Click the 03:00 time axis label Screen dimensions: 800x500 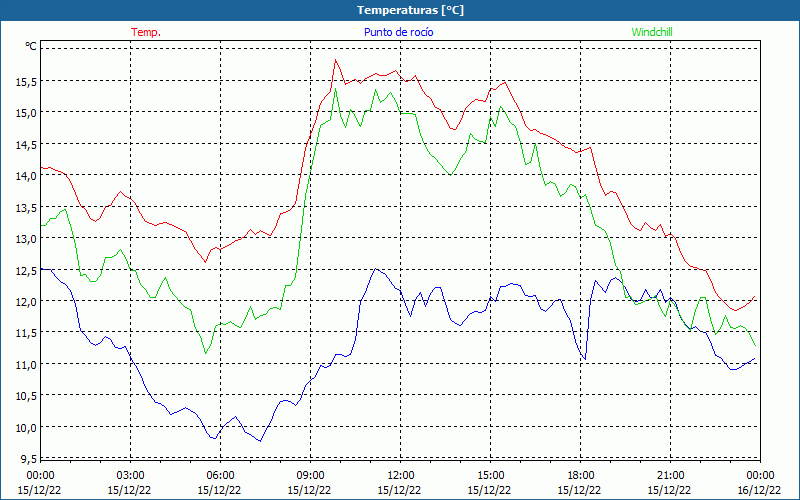[130, 476]
